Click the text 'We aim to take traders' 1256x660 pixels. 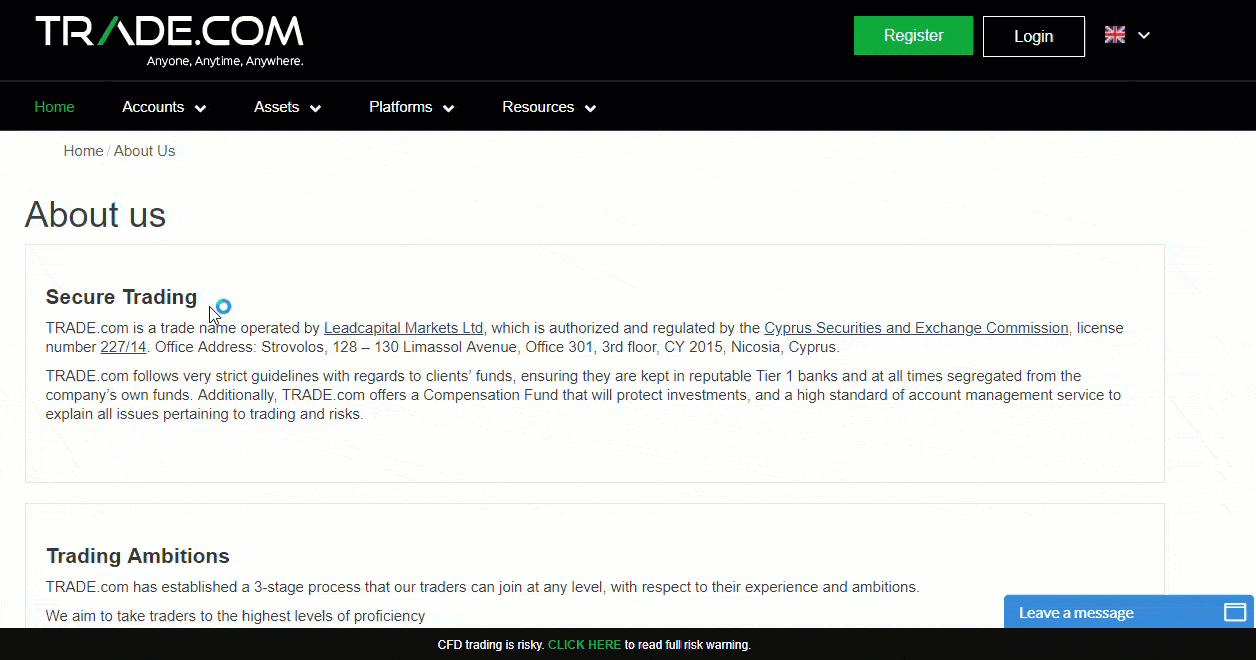[x=235, y=616]
